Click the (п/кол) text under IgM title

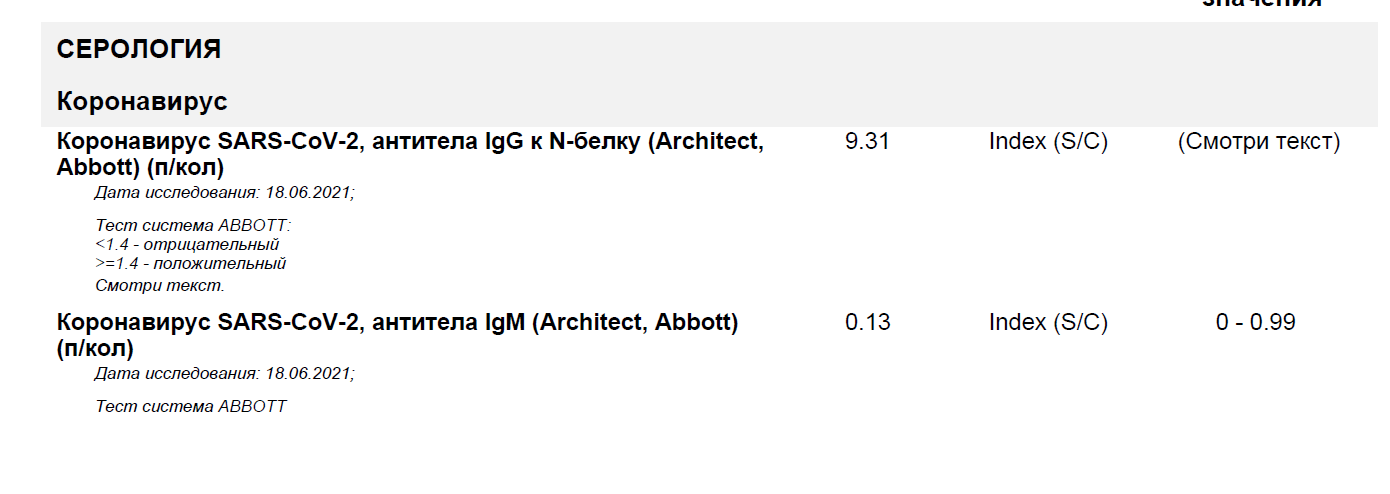[96, 349]
